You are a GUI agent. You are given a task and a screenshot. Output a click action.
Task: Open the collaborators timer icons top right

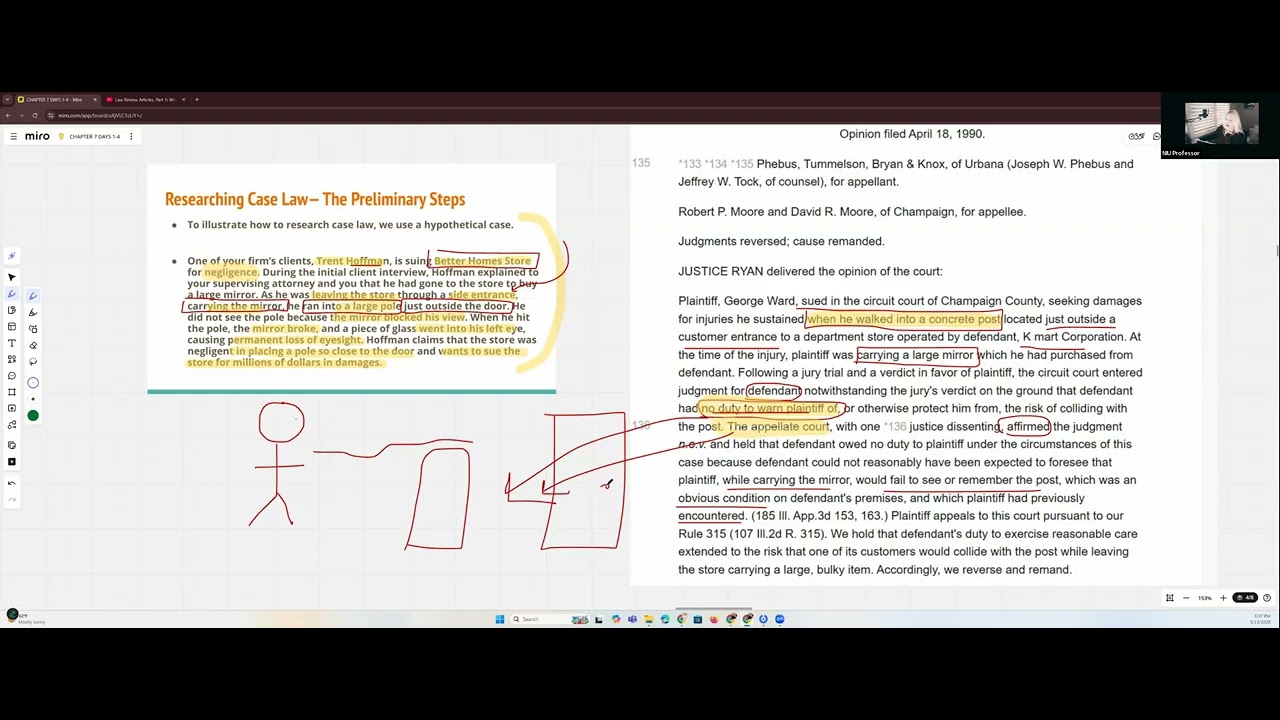(1137, 136)
